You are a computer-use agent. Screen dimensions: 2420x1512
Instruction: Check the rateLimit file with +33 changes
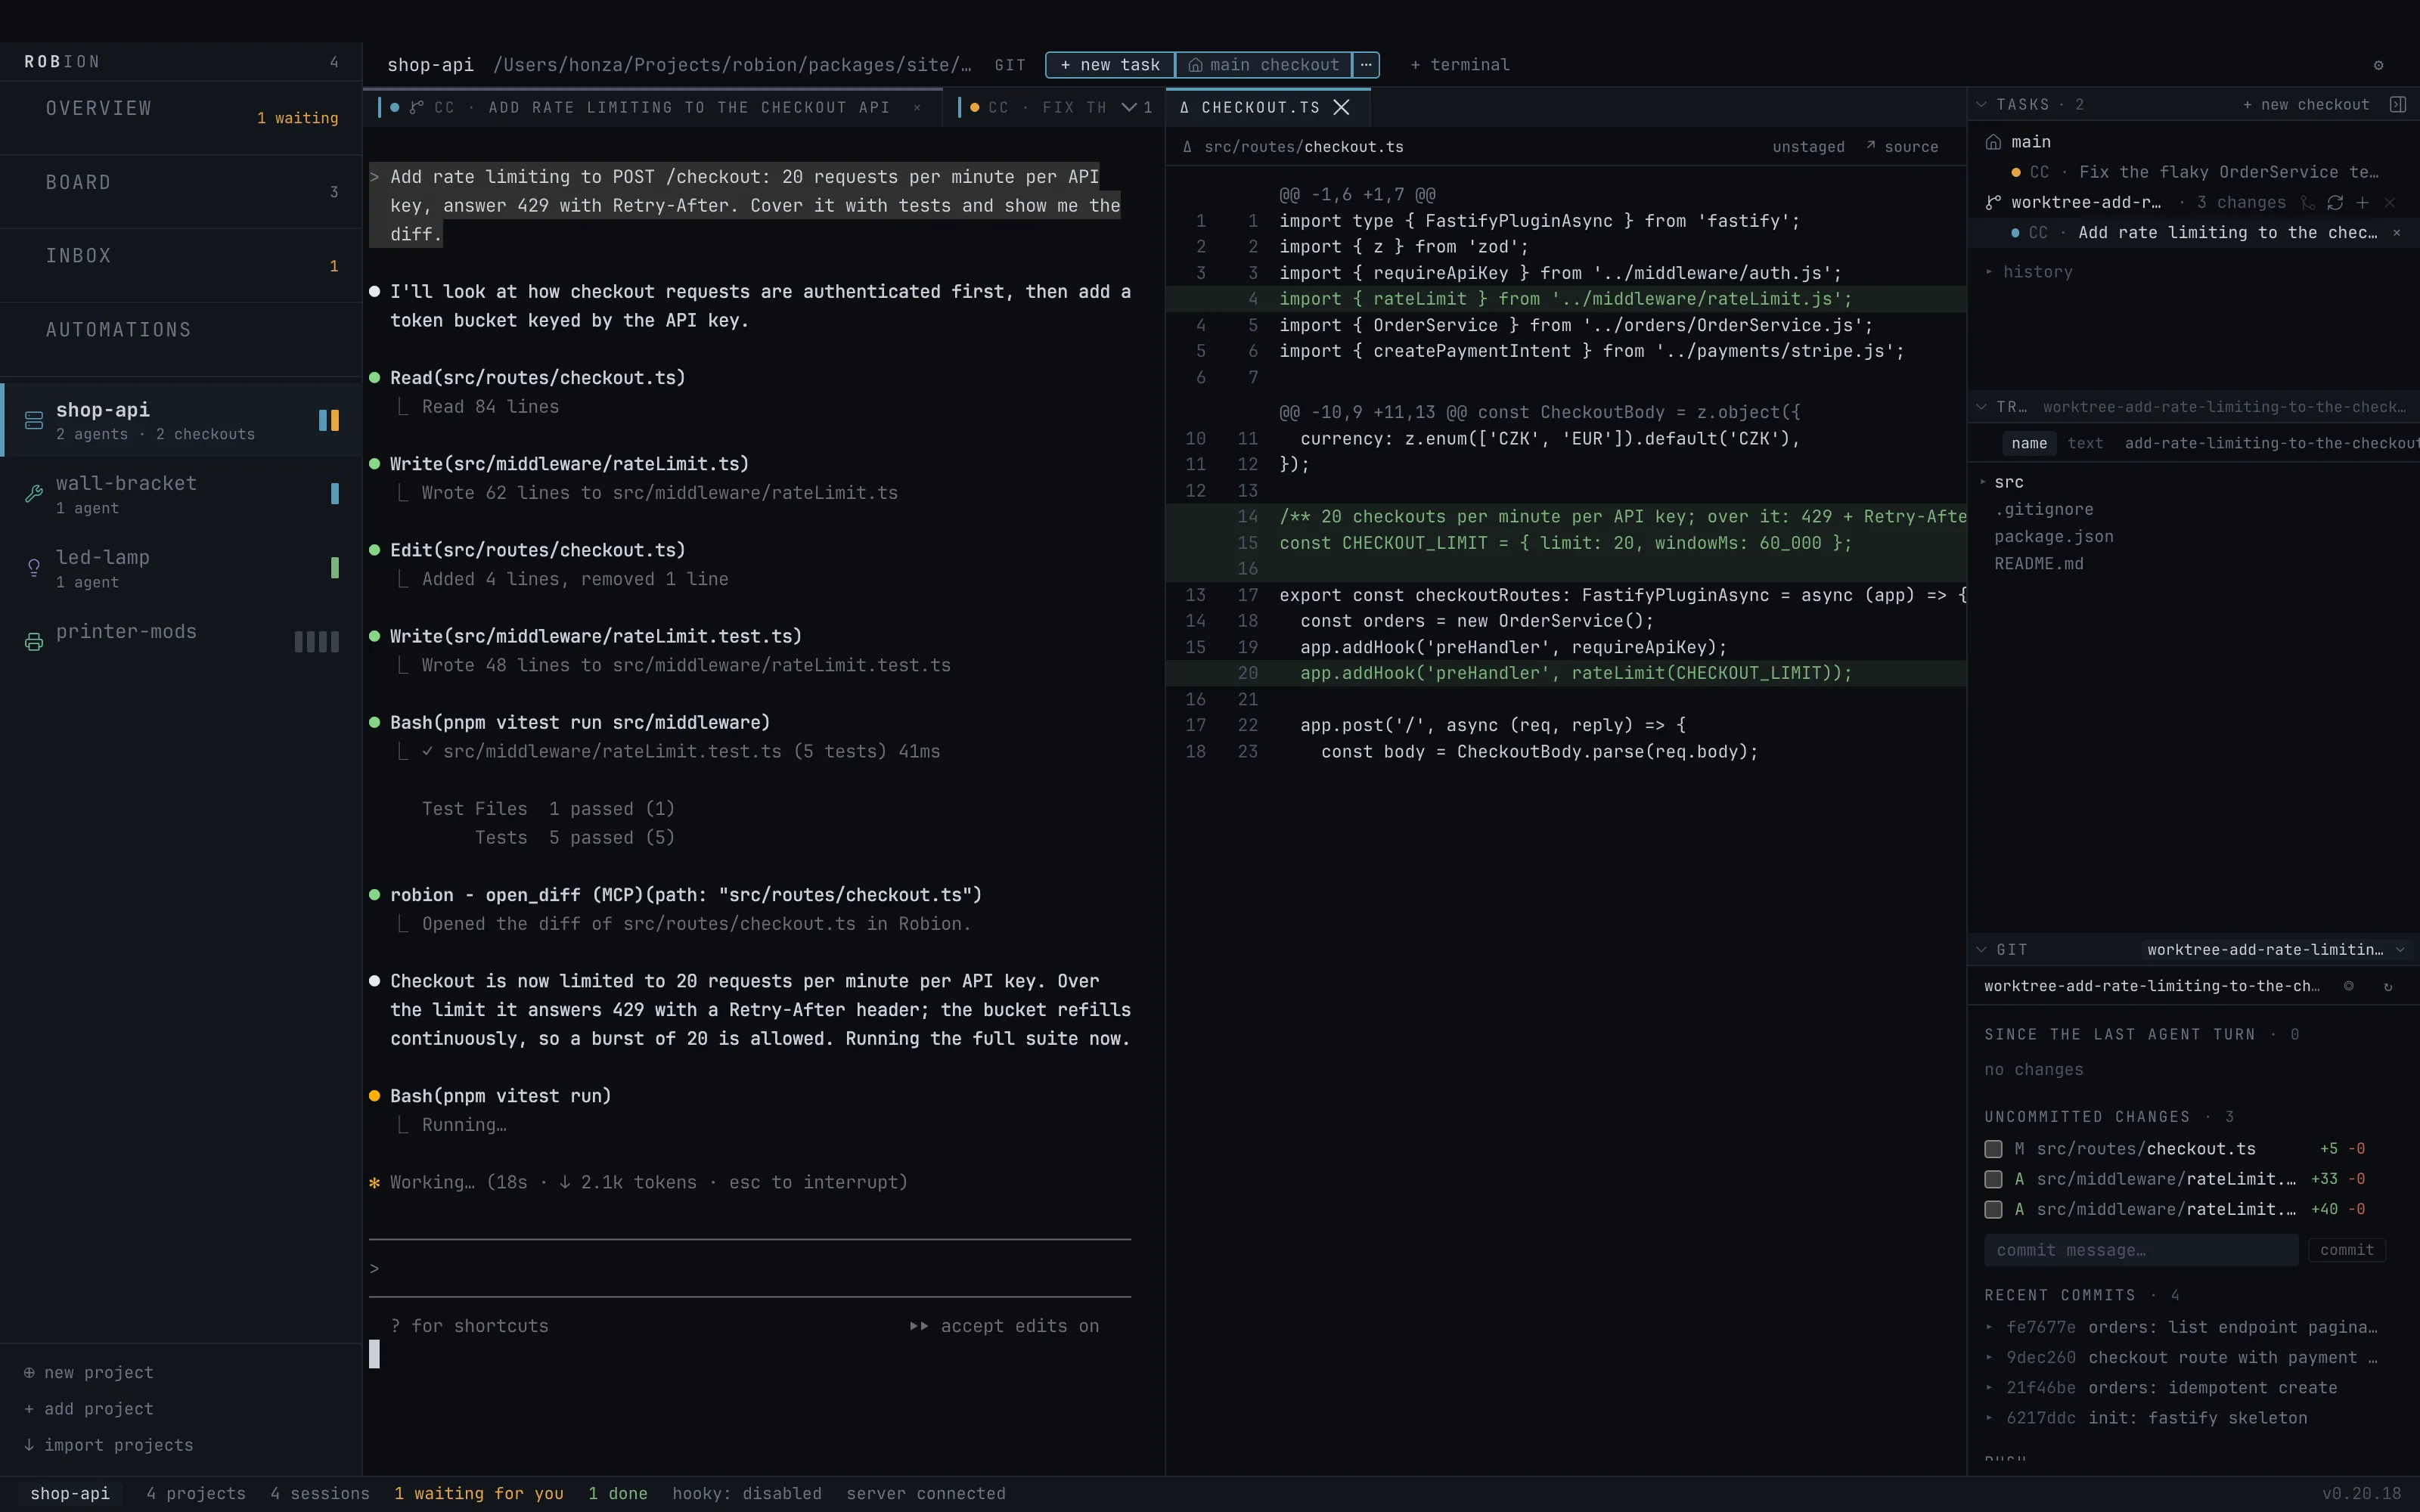coord(1993,1179)
